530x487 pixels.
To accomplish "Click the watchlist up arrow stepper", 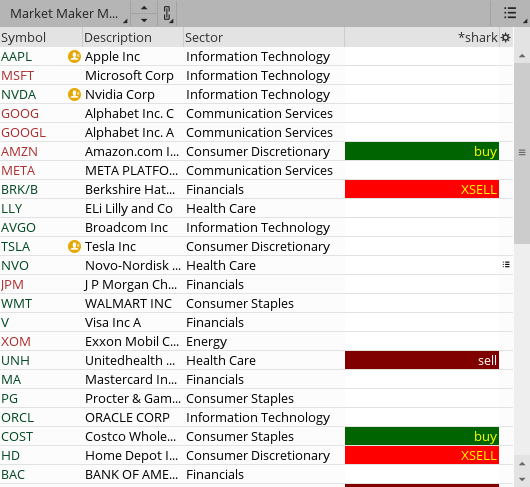I will (144, 8).
